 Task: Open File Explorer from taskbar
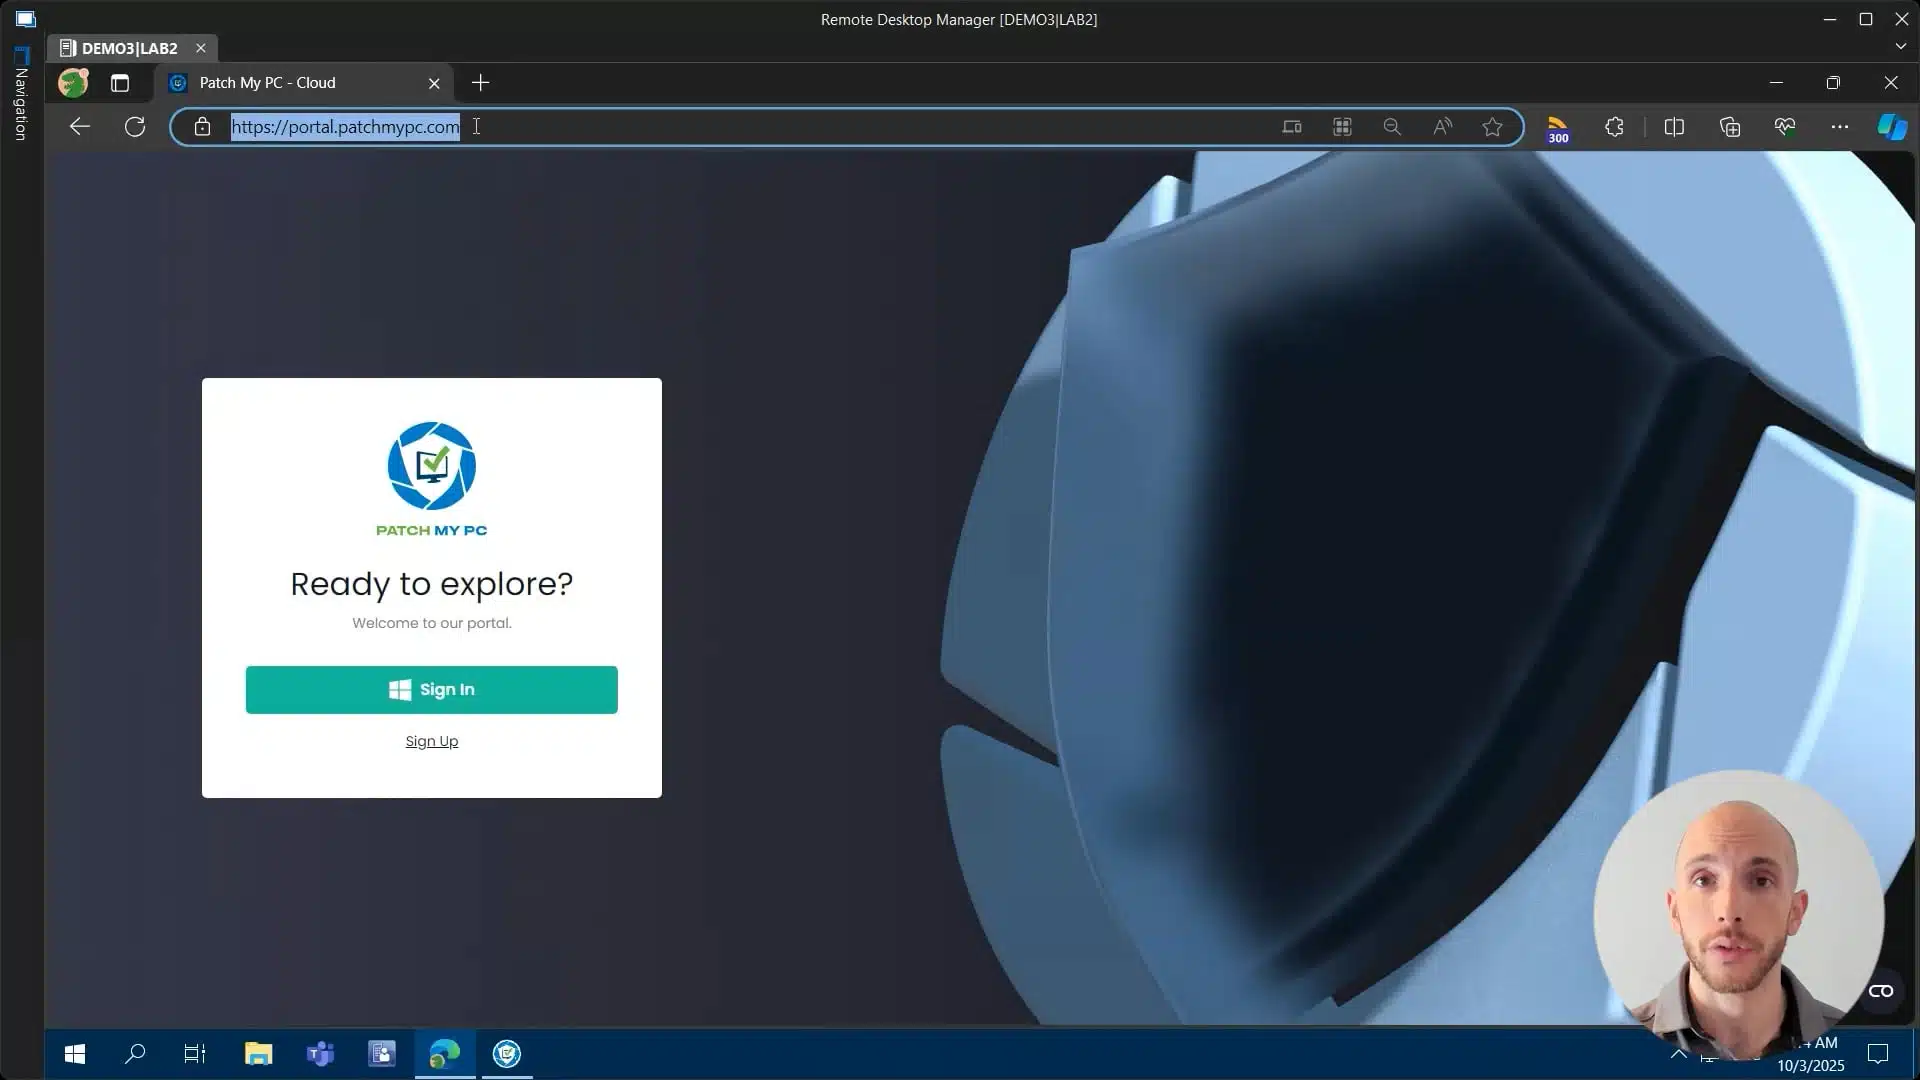point(258,1053)
